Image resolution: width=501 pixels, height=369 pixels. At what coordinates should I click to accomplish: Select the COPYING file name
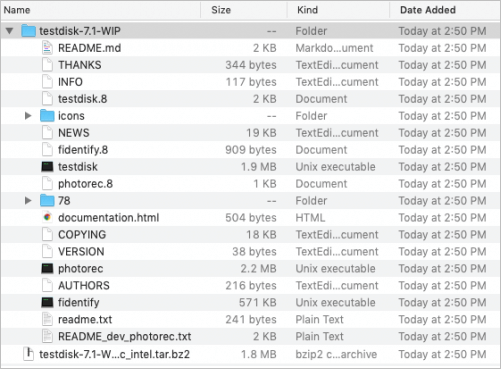click(x=82, y=235)
